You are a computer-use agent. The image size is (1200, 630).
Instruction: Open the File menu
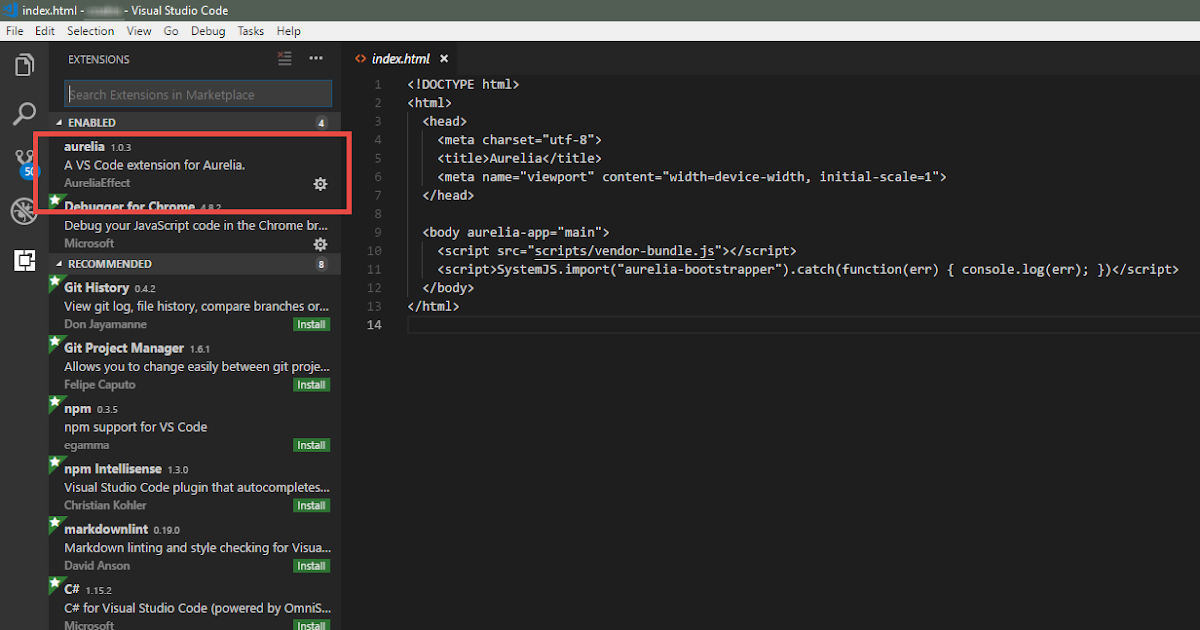tap(15, 31)
